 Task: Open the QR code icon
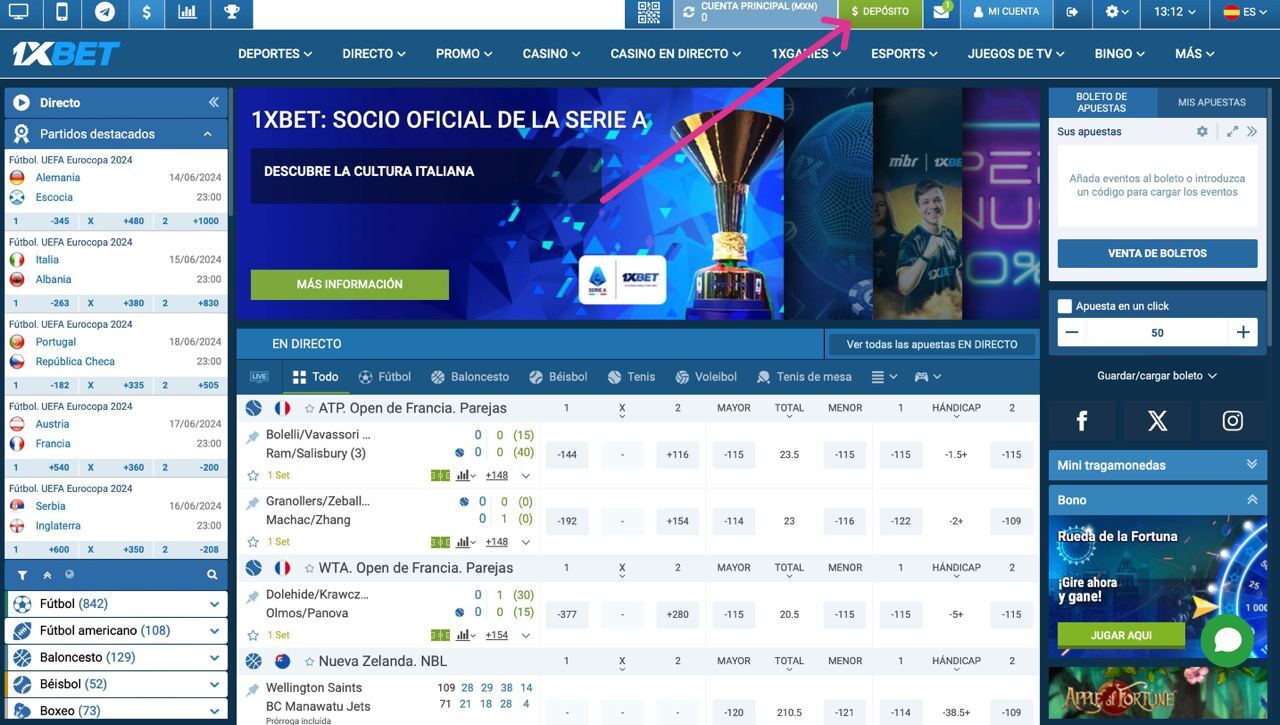[649, 13]
